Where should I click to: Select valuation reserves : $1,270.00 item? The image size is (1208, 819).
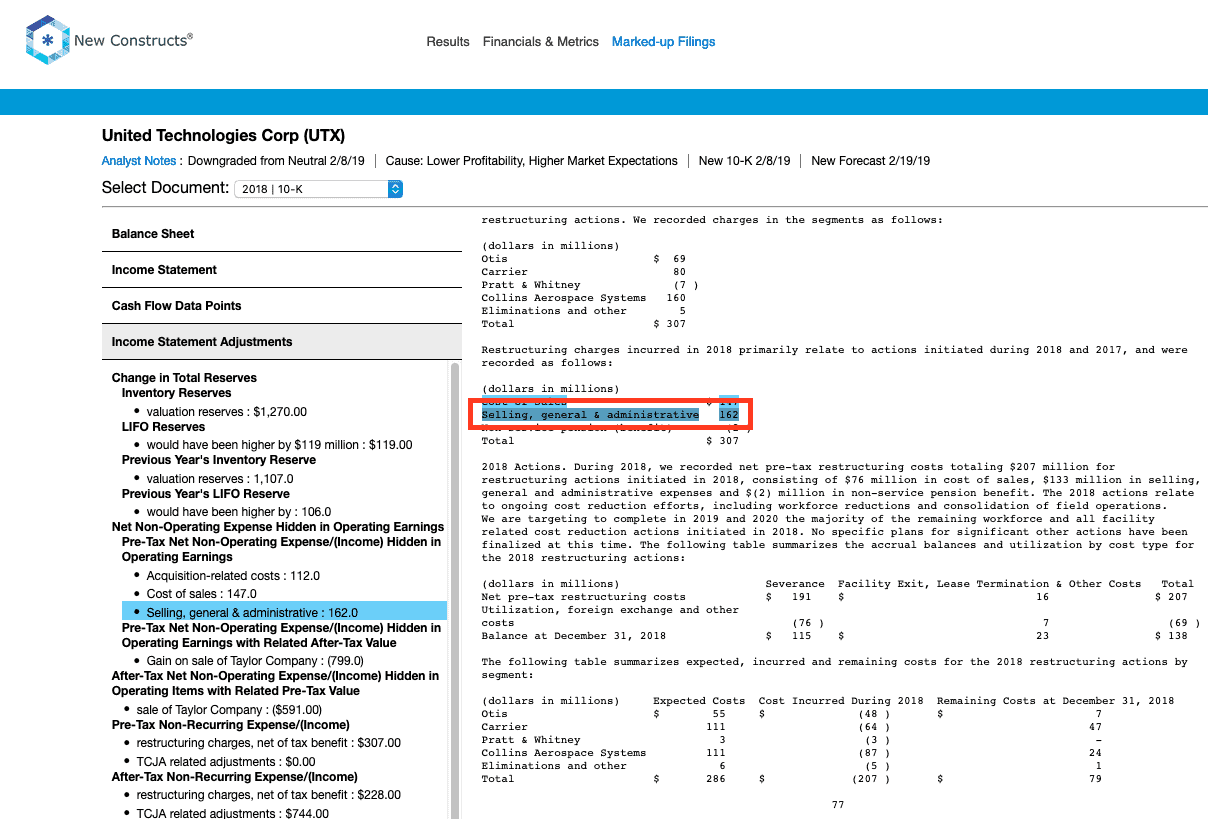point(226,412)
